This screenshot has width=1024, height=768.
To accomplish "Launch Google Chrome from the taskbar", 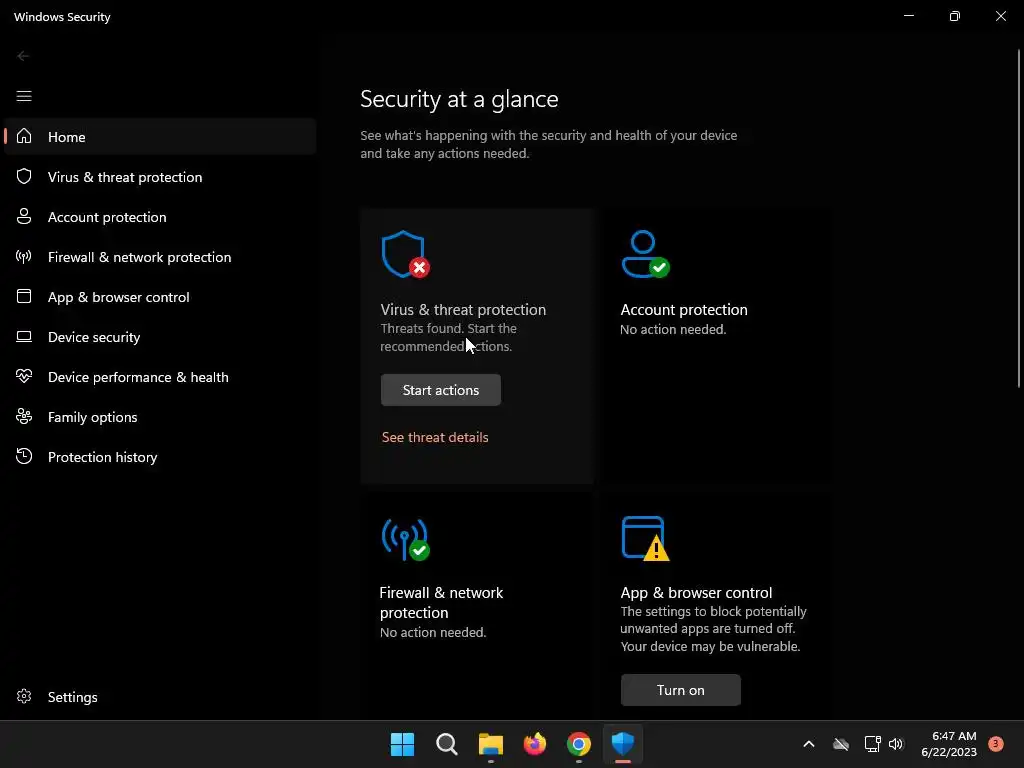I will coord(579,744).
